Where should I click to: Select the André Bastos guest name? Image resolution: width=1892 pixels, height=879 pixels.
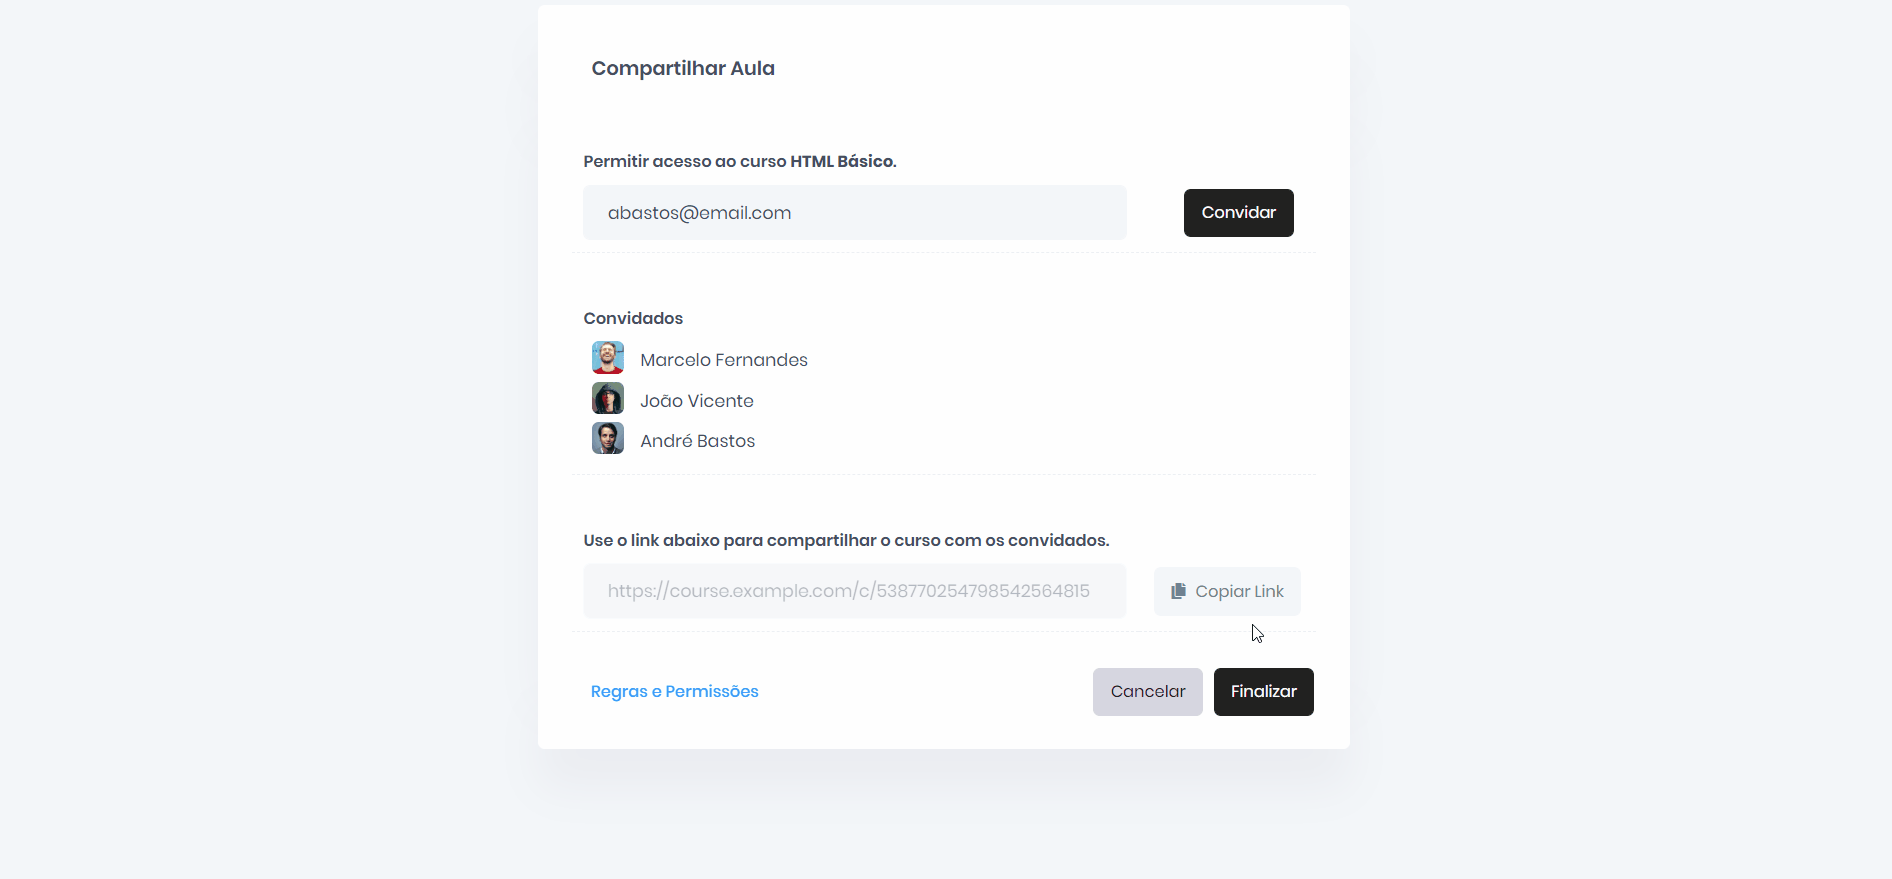coord(698,441)
